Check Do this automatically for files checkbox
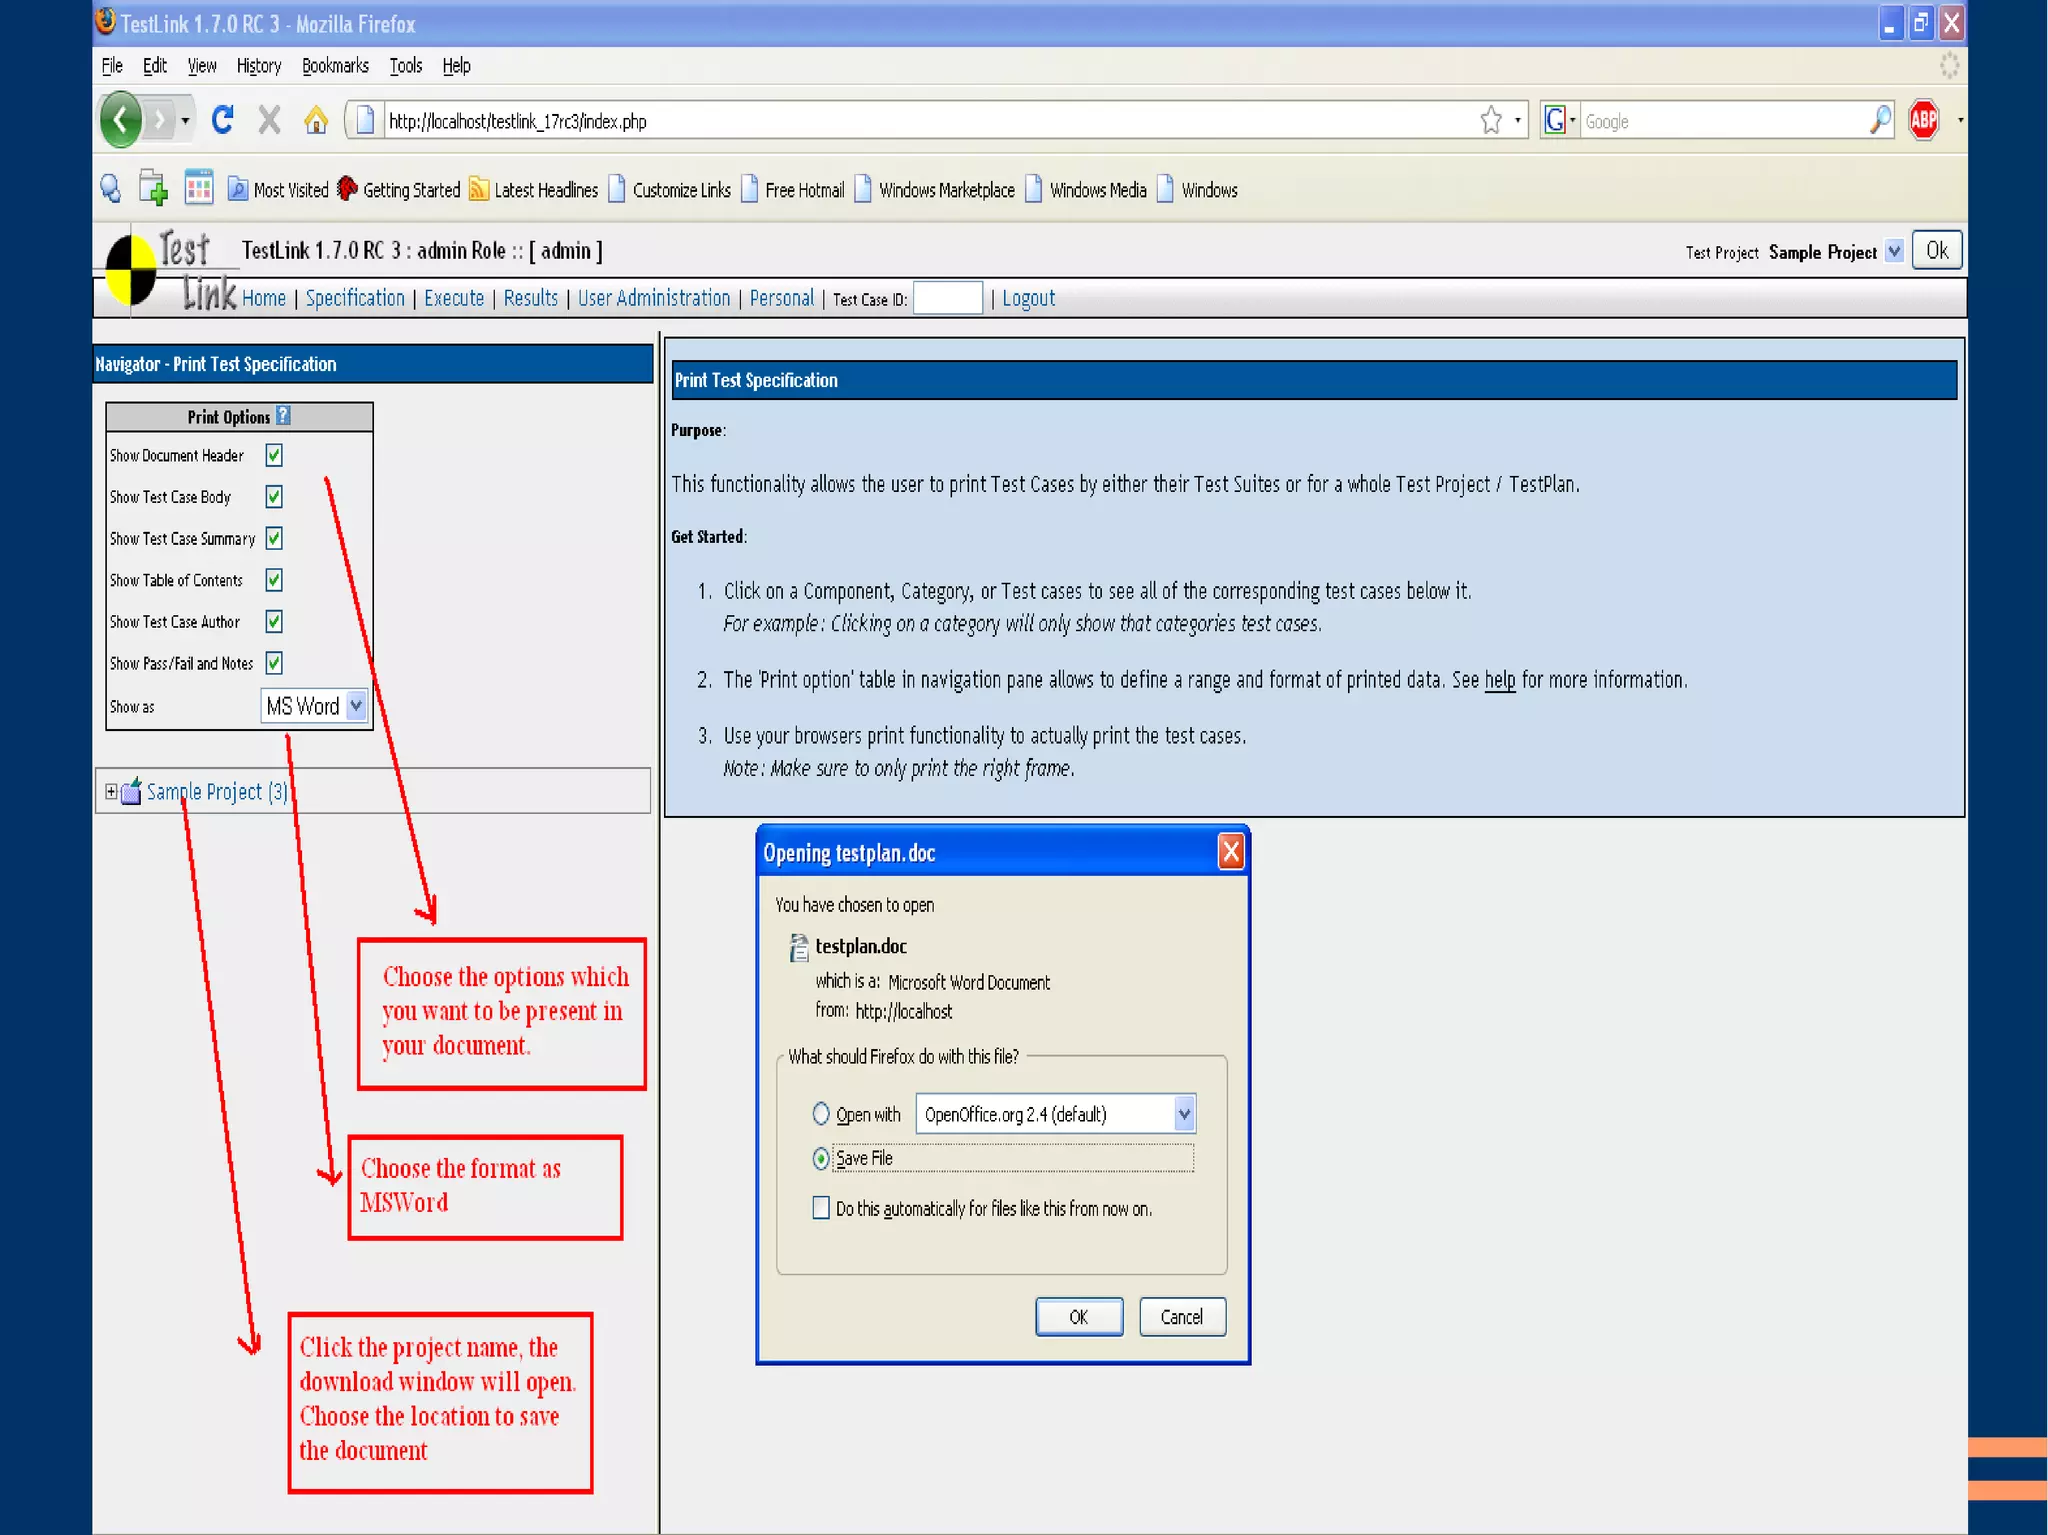 click(821, 1208)
